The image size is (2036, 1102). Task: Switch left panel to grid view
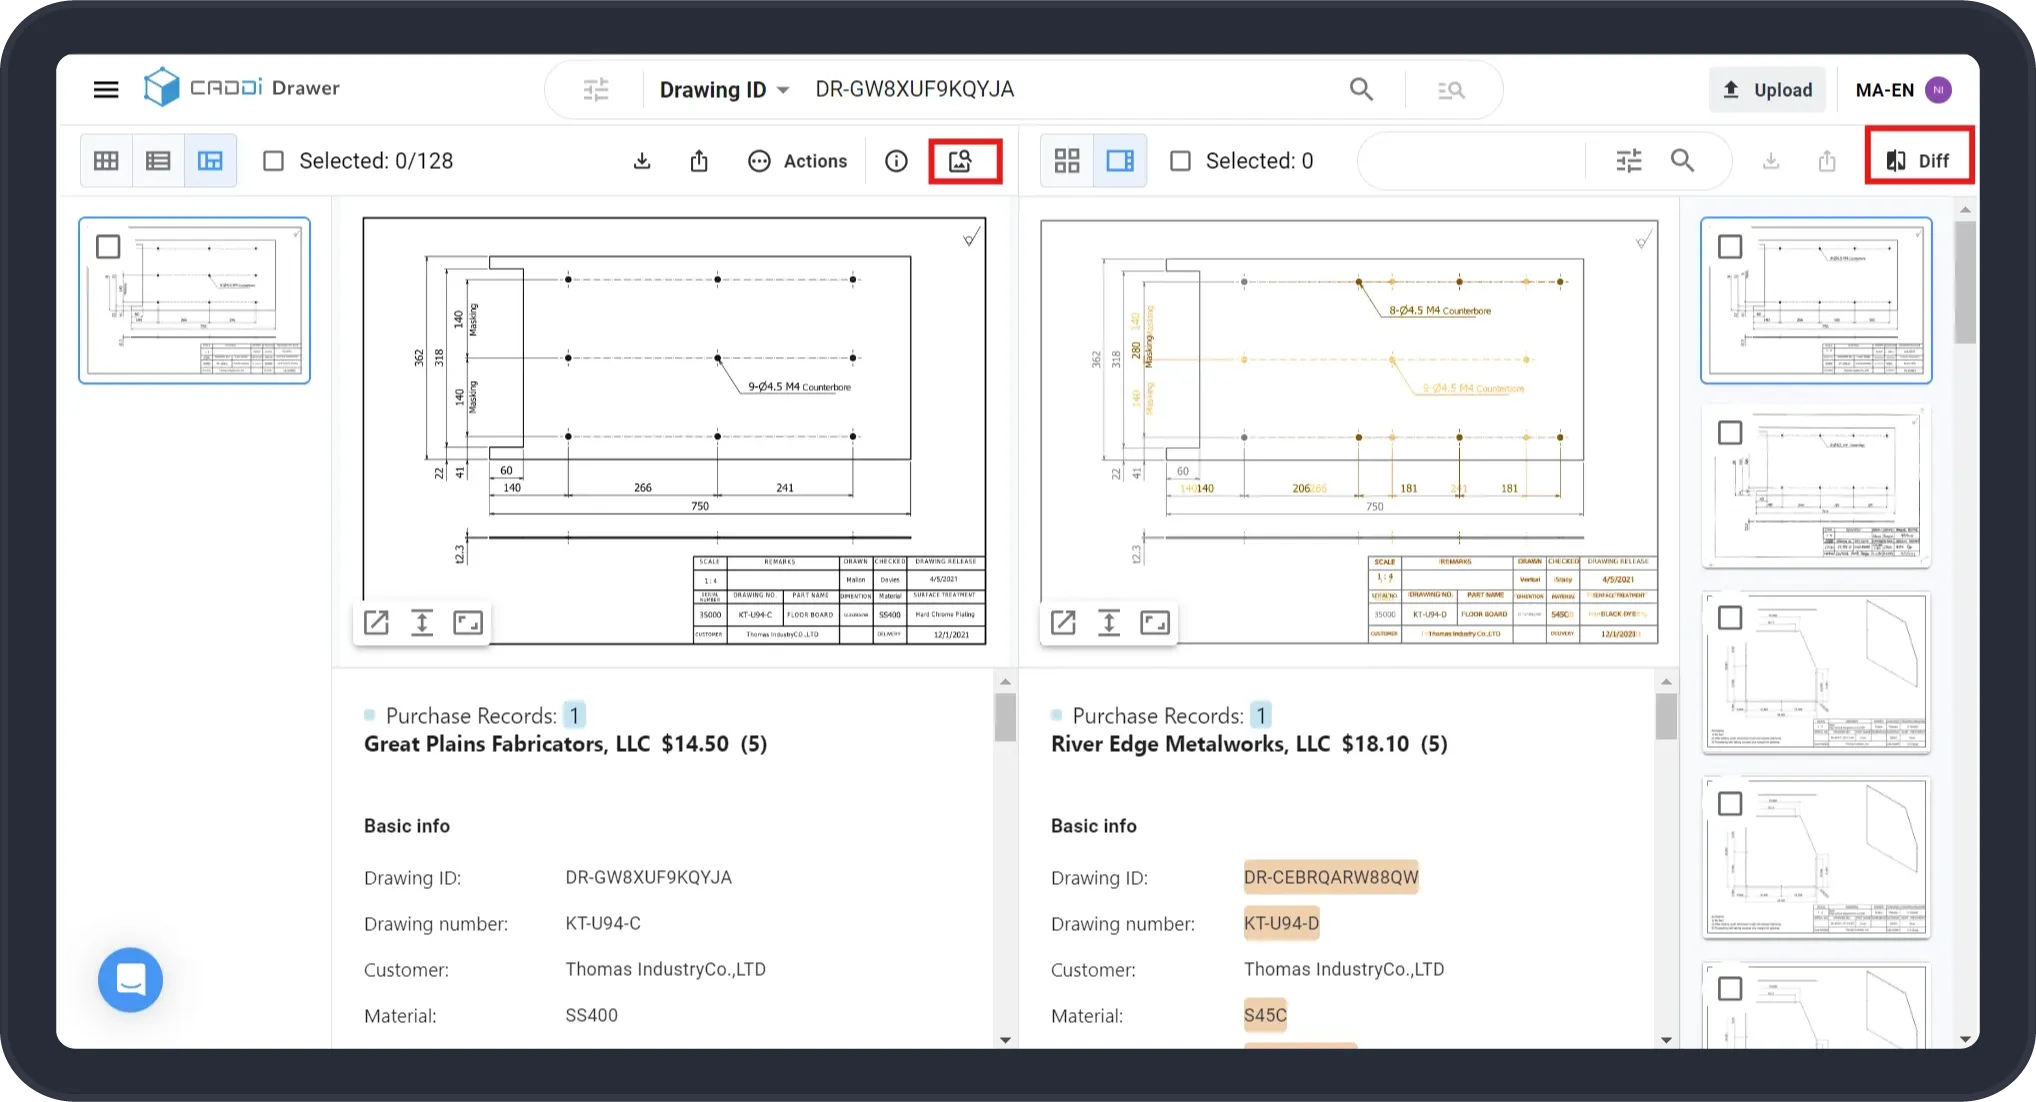pyautogui.click(x=106, y=161)
